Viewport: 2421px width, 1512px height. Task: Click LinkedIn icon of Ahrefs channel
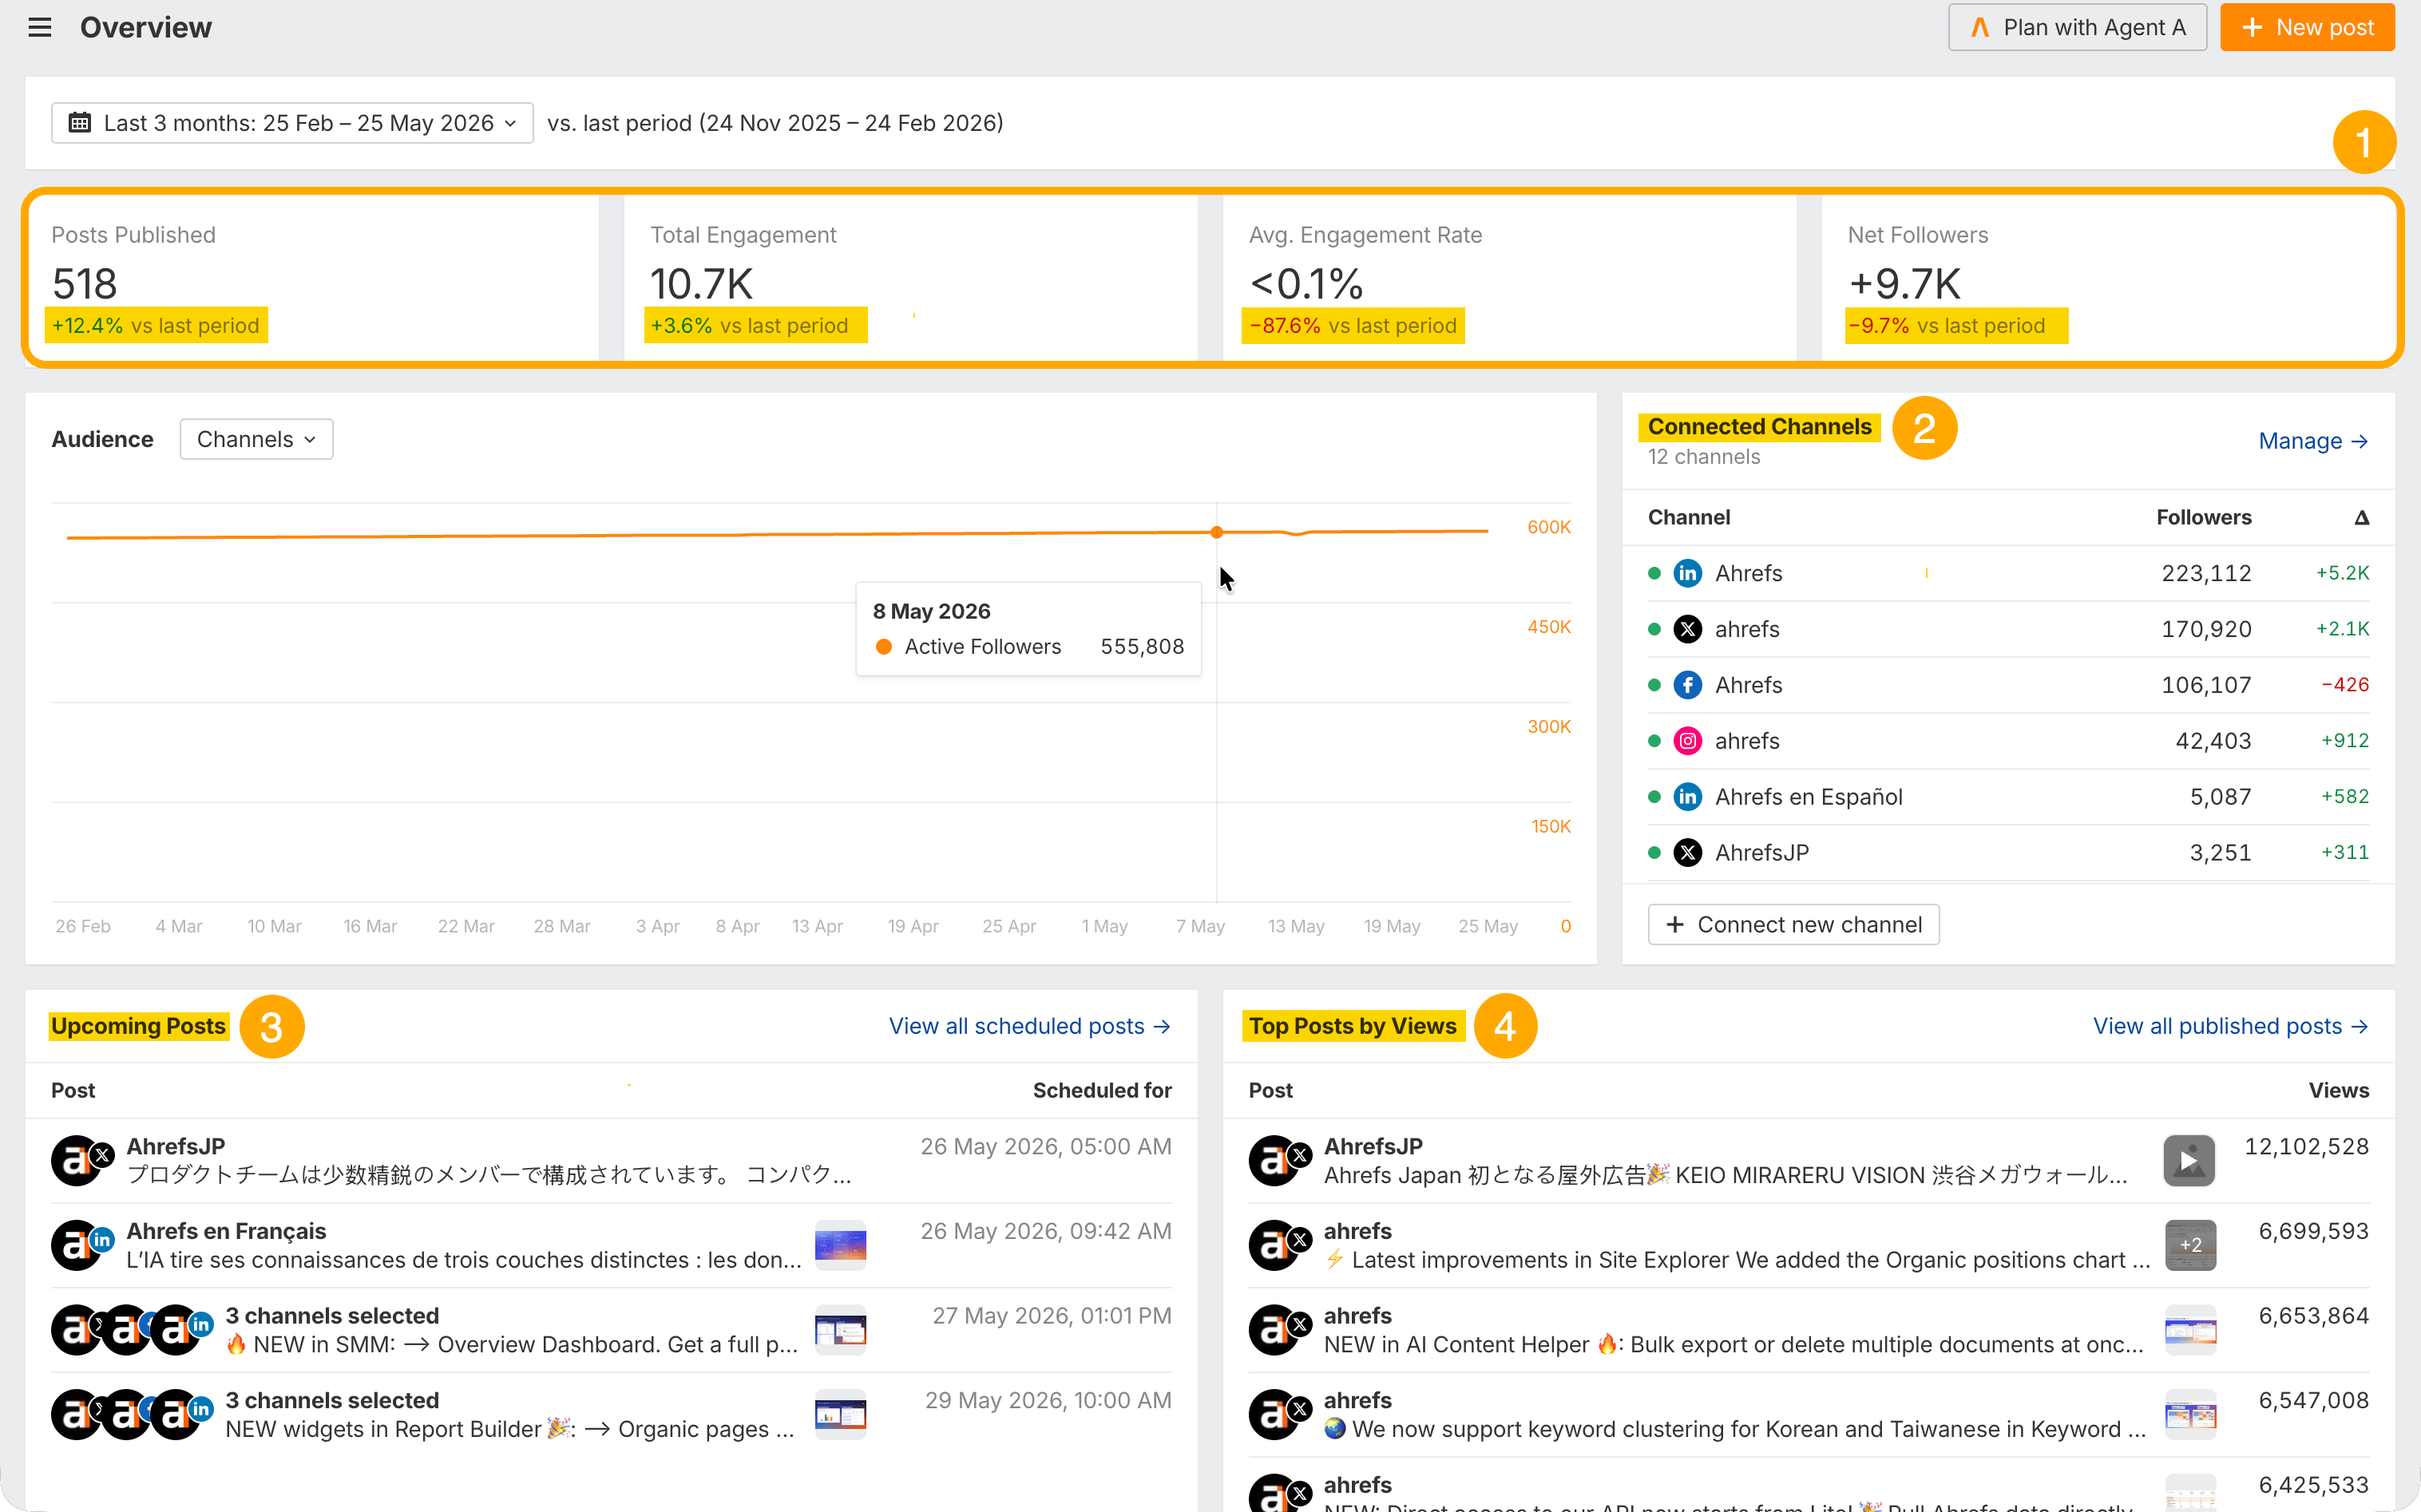(1688, 573)
